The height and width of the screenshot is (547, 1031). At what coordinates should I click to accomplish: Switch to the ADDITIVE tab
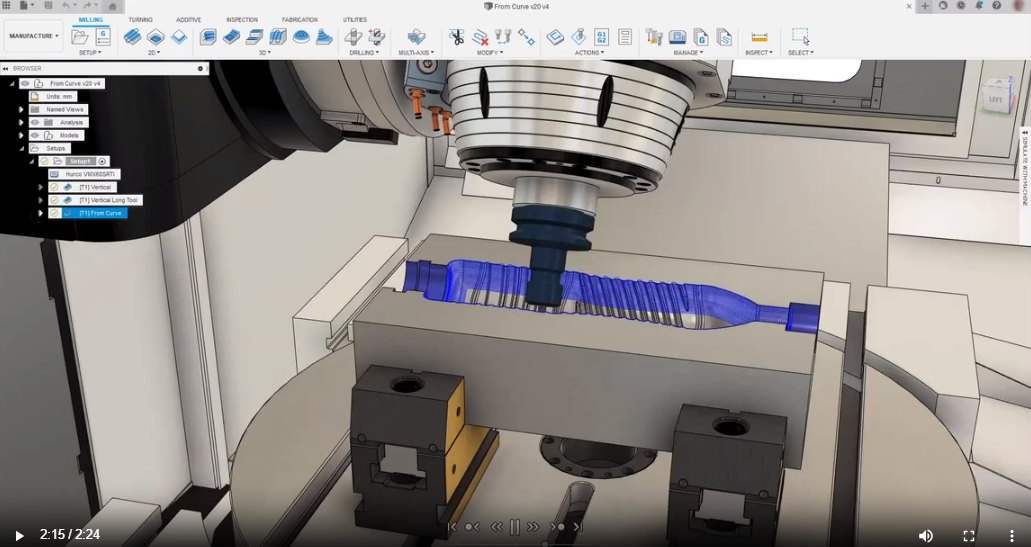pos(188,20)
